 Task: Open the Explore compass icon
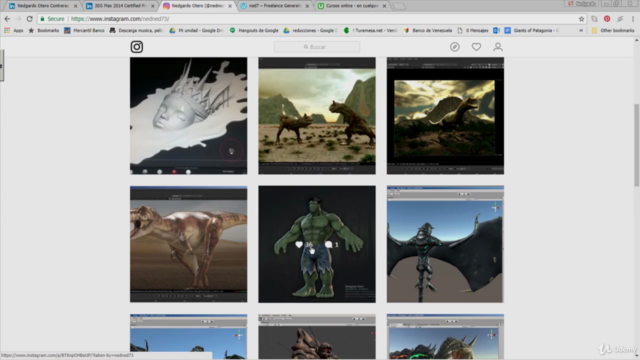455,47
